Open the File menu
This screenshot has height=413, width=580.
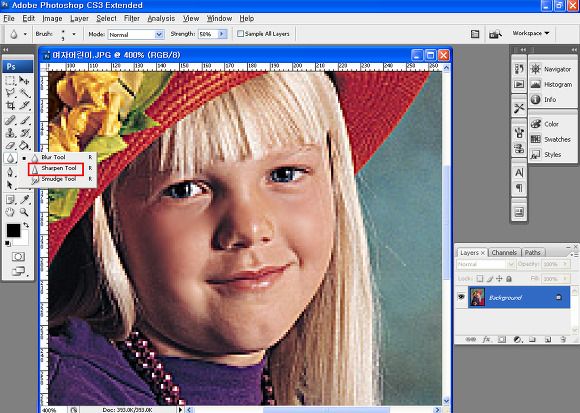click(x=9, y=18)
